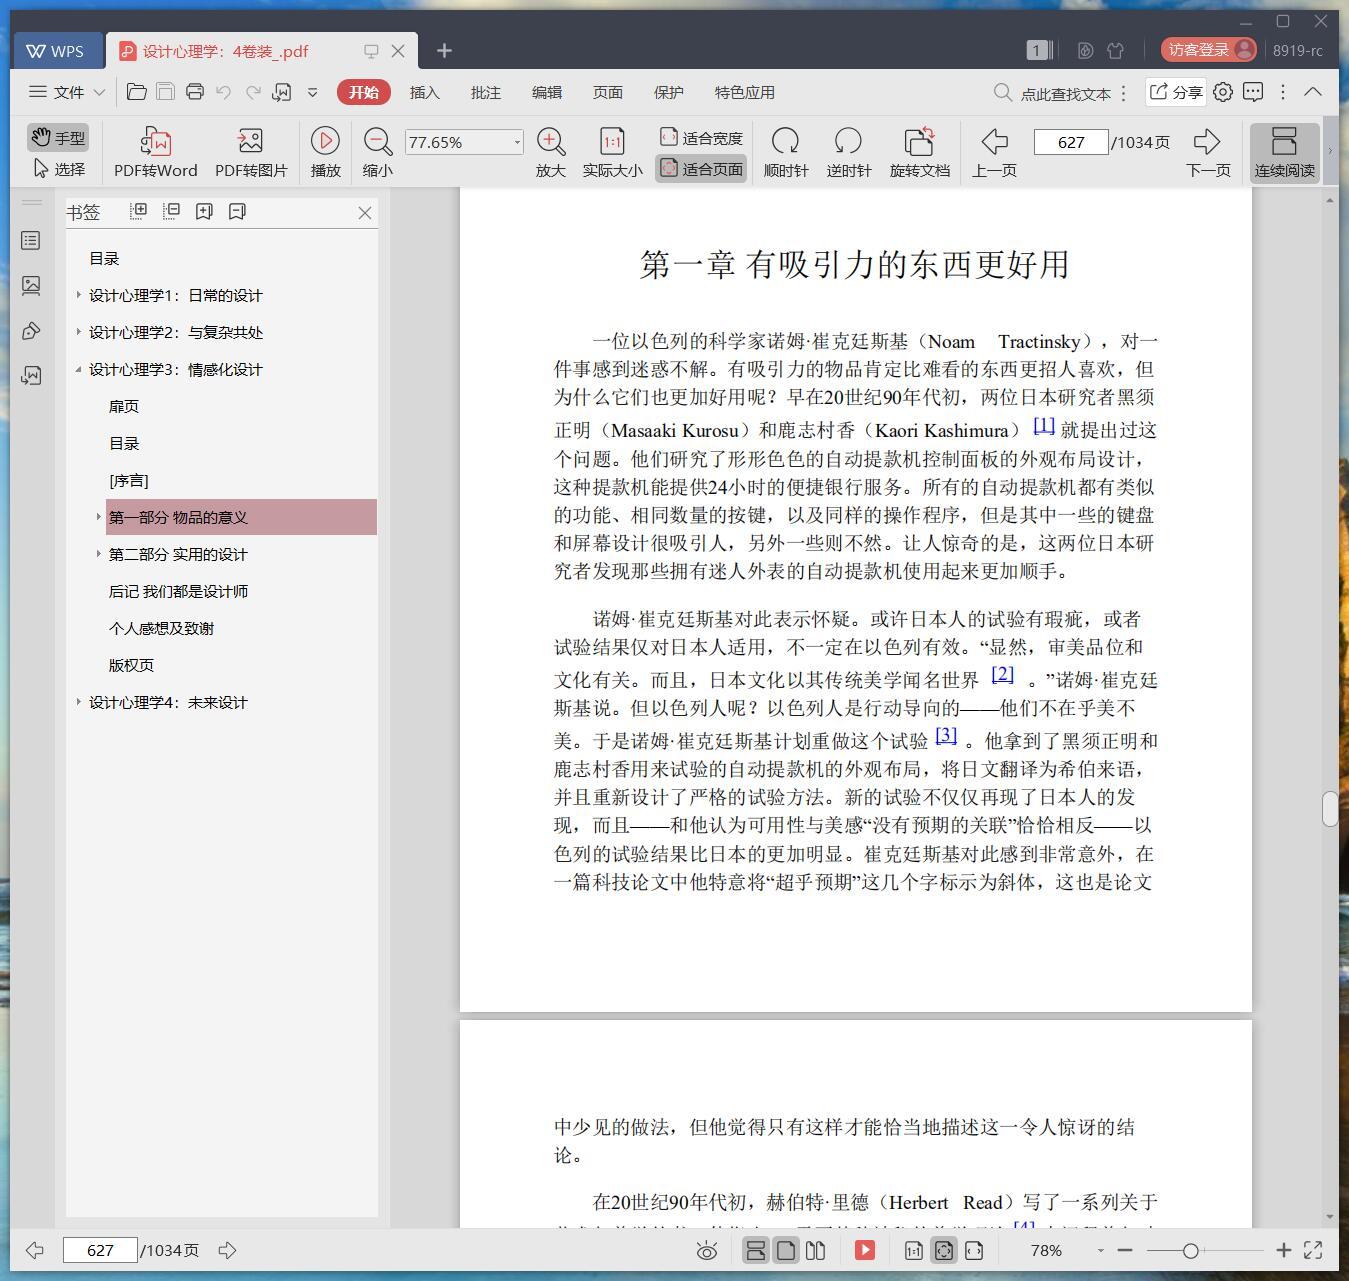Open the feedback chat icon
This screenshot has width=1349, height=1281.
point(1253,92)
